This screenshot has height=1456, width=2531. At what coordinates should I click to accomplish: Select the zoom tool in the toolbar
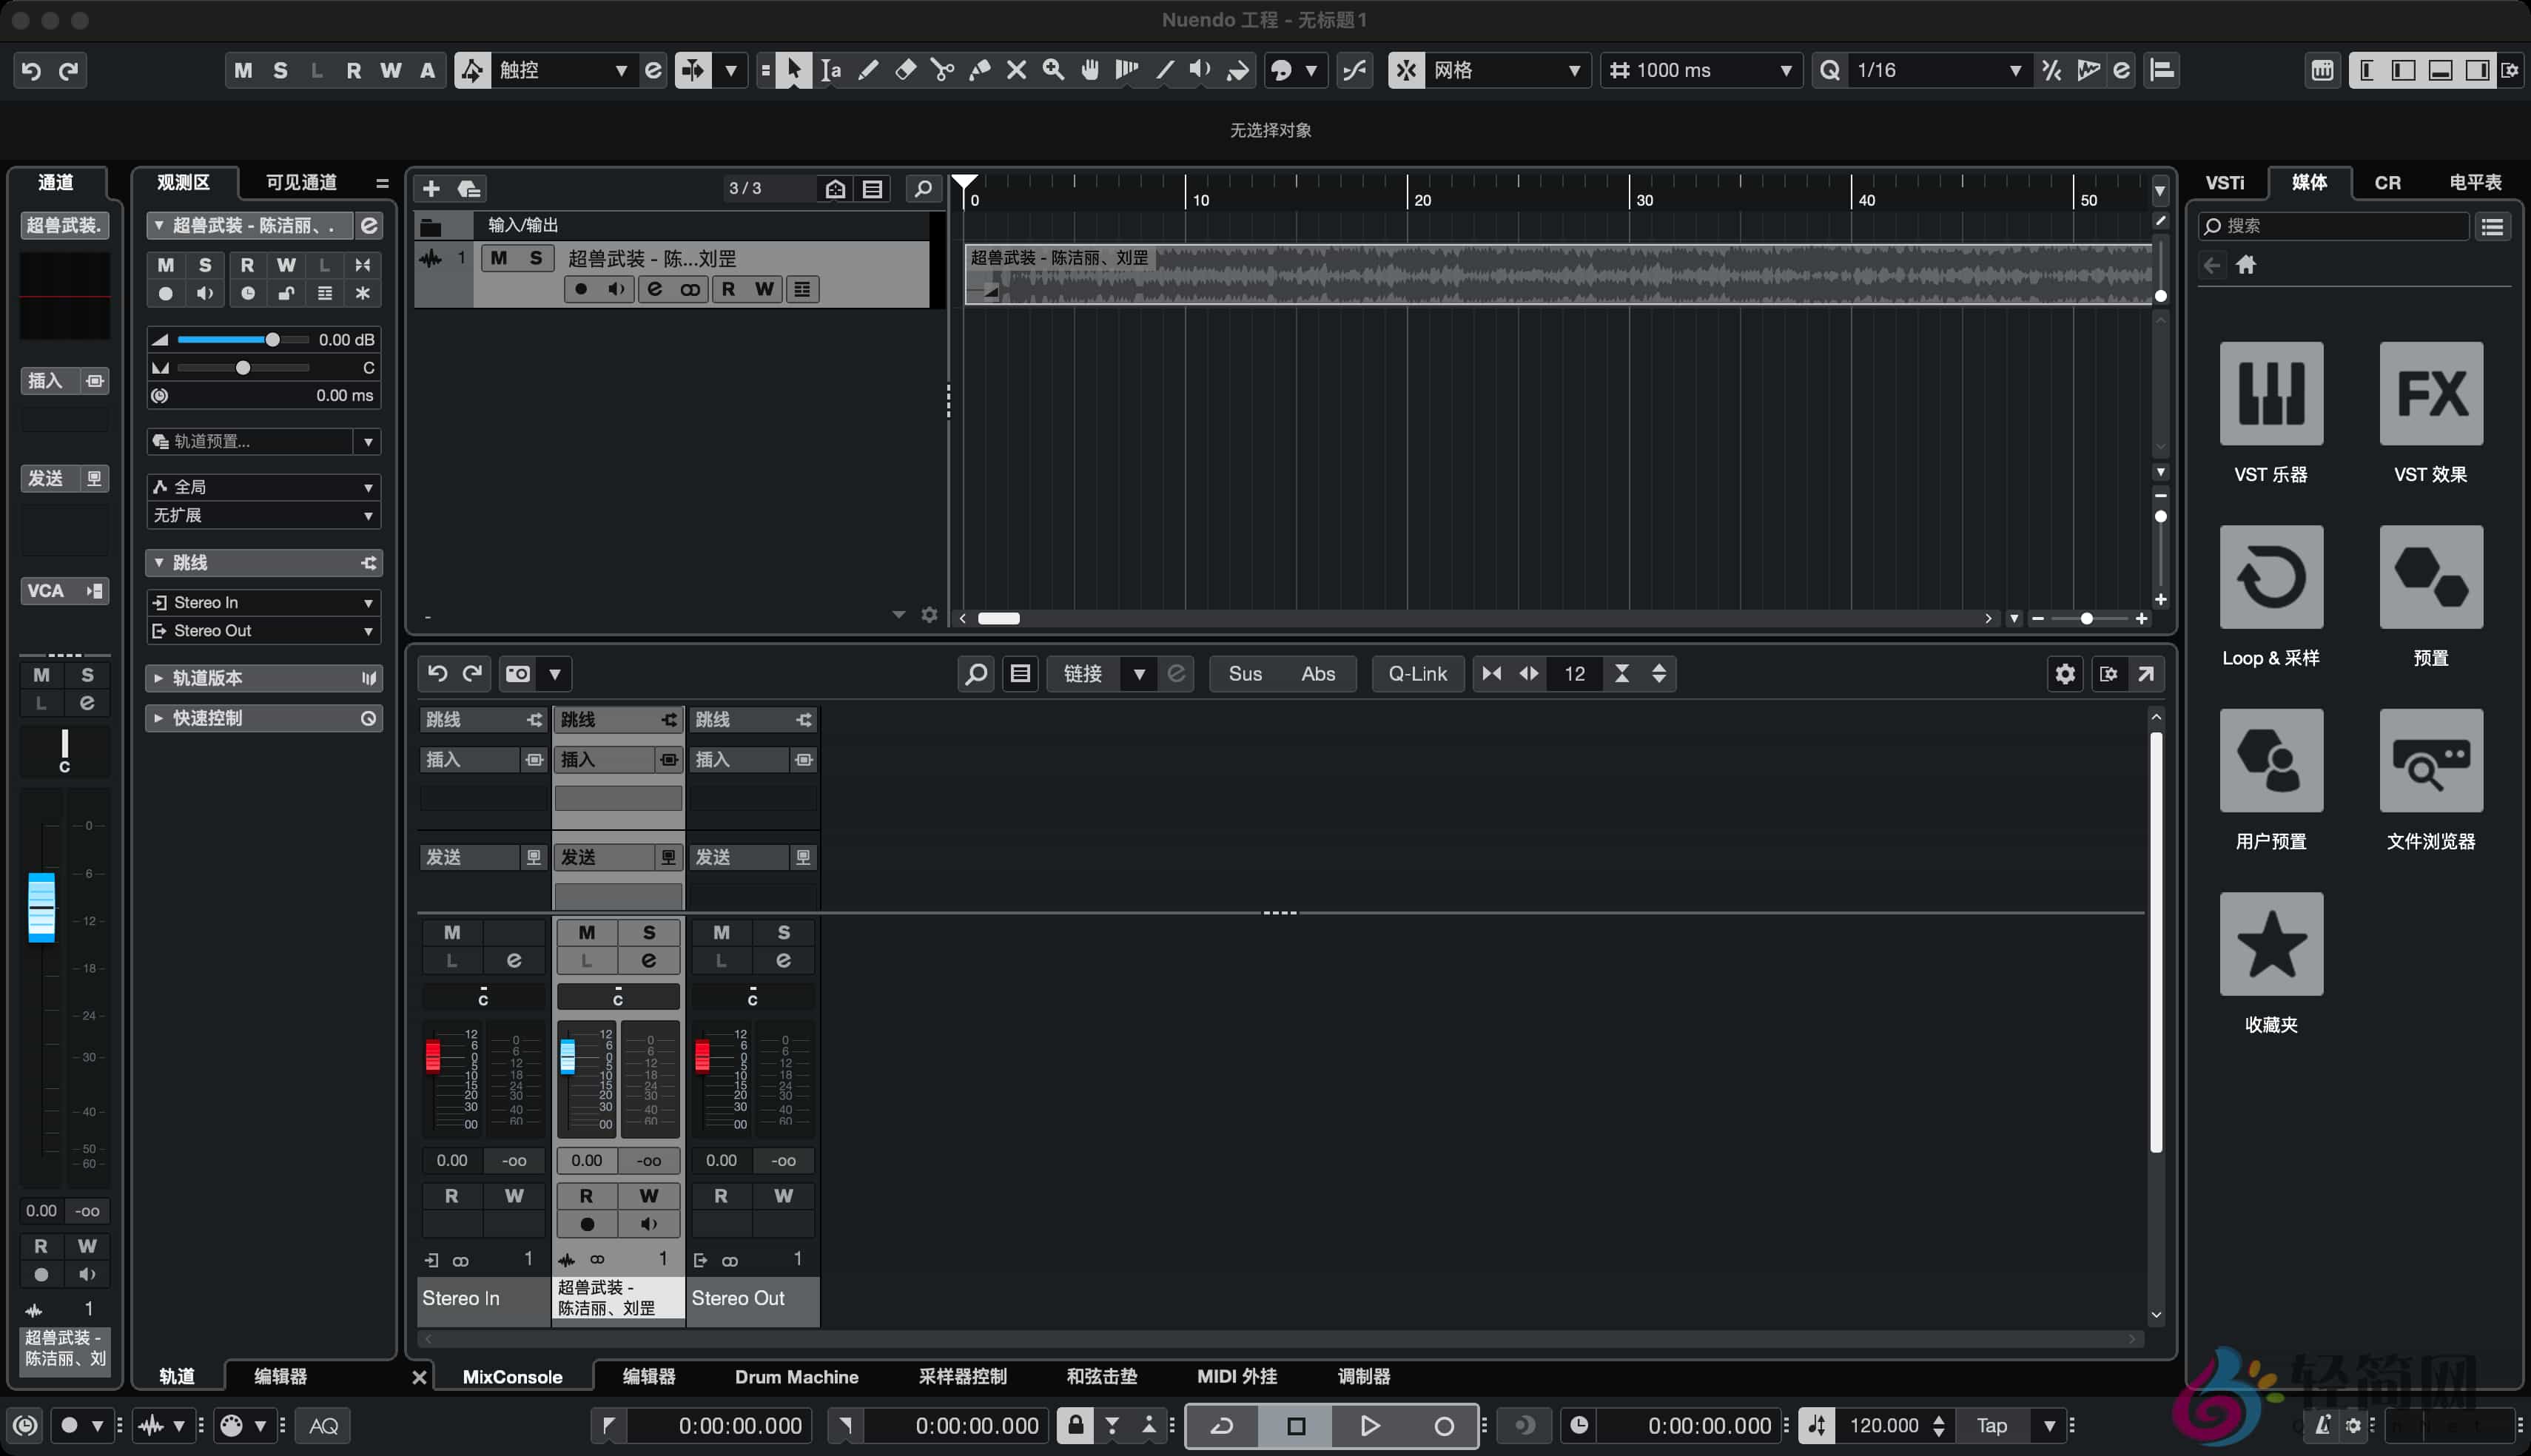click(1053, 70)
